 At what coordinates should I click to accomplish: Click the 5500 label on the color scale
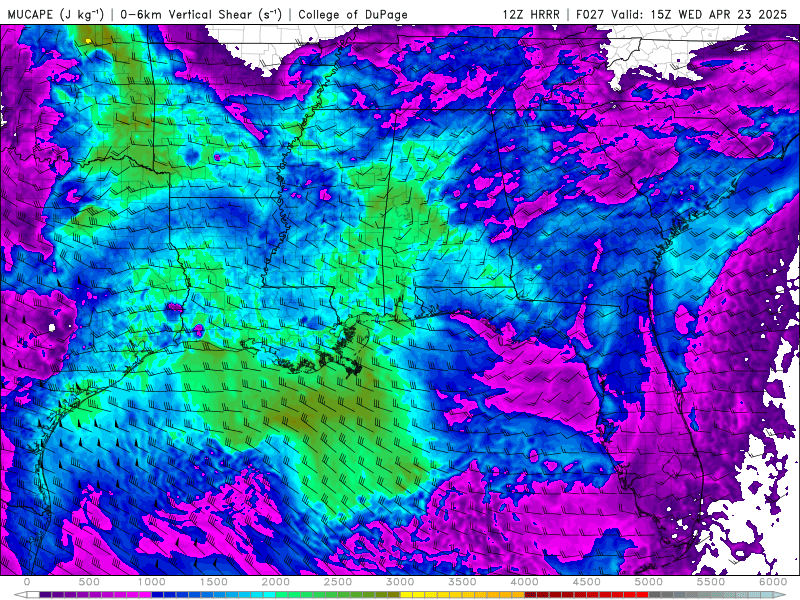coord(711,582)
